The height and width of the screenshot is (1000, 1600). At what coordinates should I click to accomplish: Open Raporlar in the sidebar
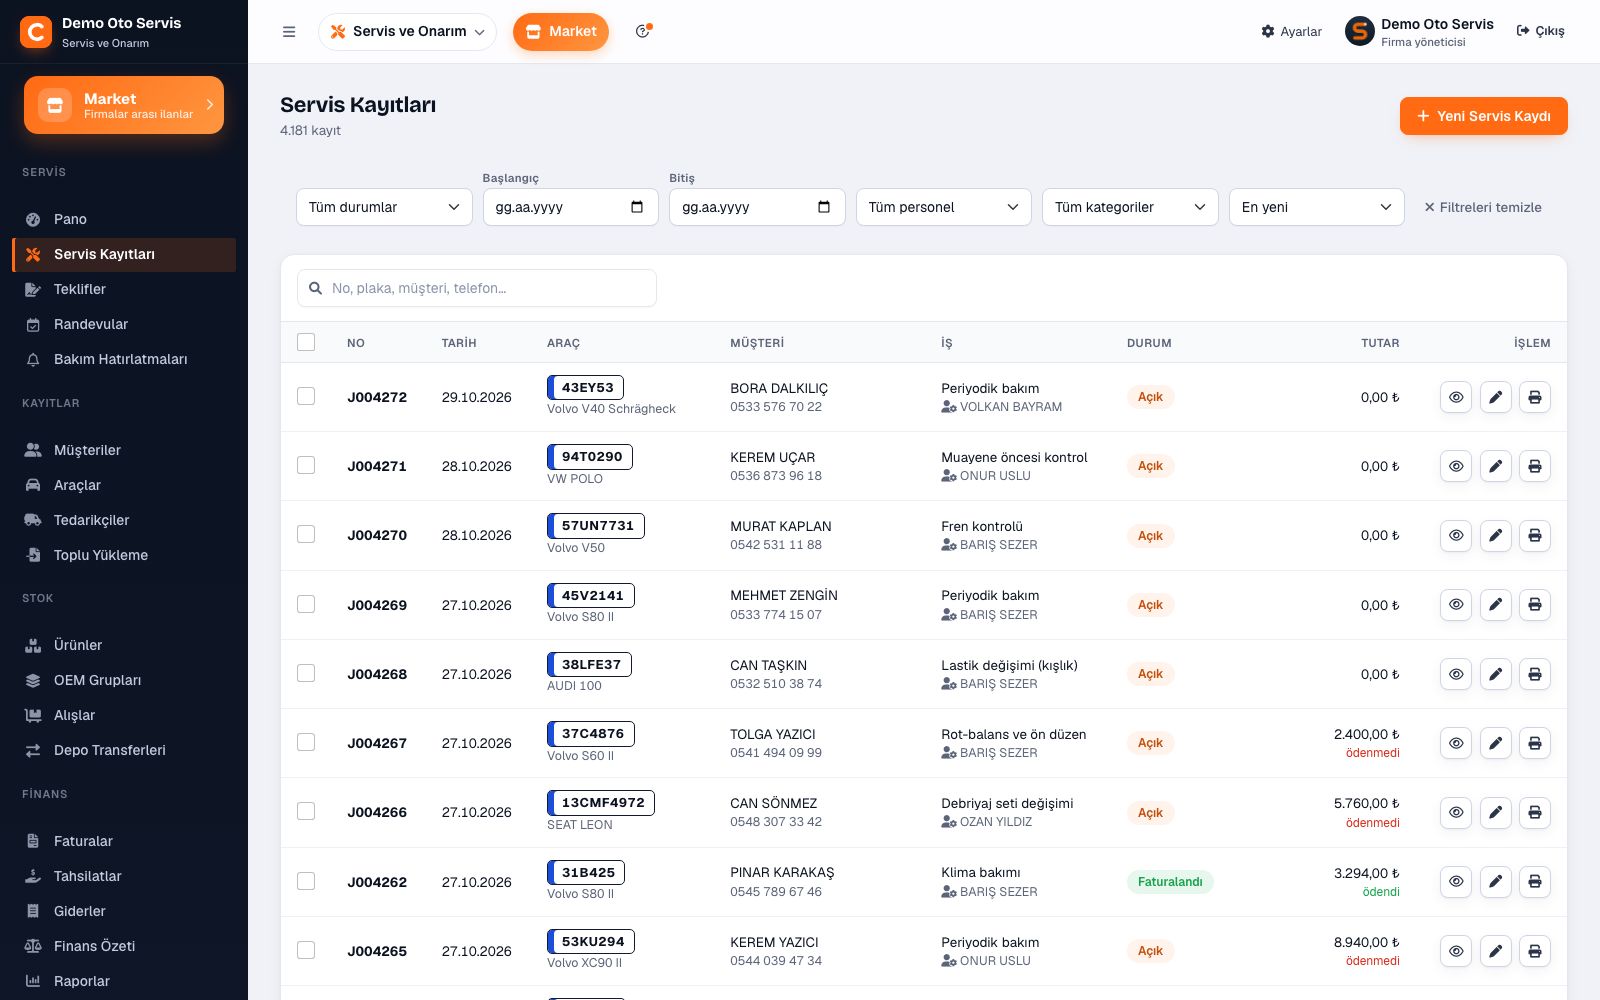click(124, 981)
